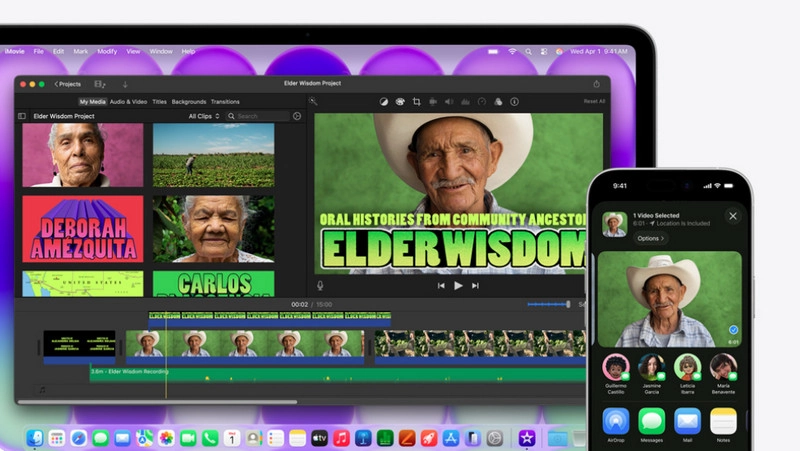Select the farm field clip thumbnail
The image size is (800, 451).
pyautogui.click(x=213, y=155)
